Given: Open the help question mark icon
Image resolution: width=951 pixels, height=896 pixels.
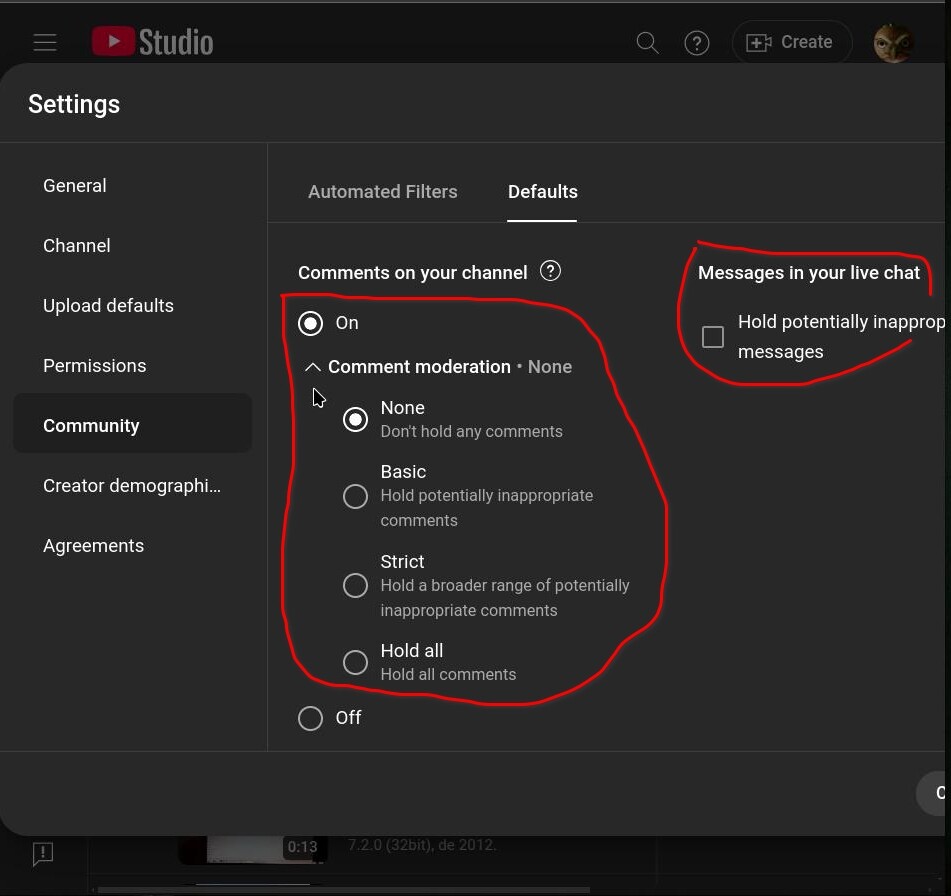Looking at the screenshot, I should click(697, 43).
